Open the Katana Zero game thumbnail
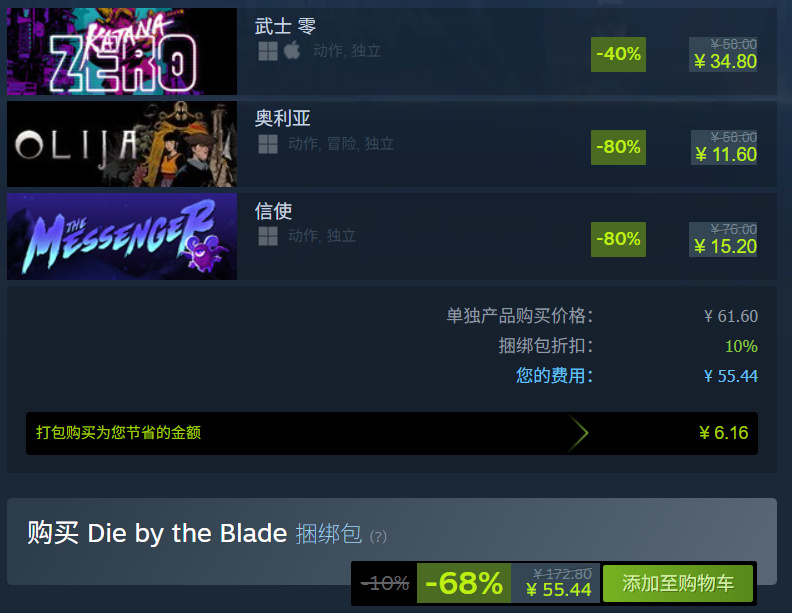Viewport: 792px width, 613px height. coord(122,51)
